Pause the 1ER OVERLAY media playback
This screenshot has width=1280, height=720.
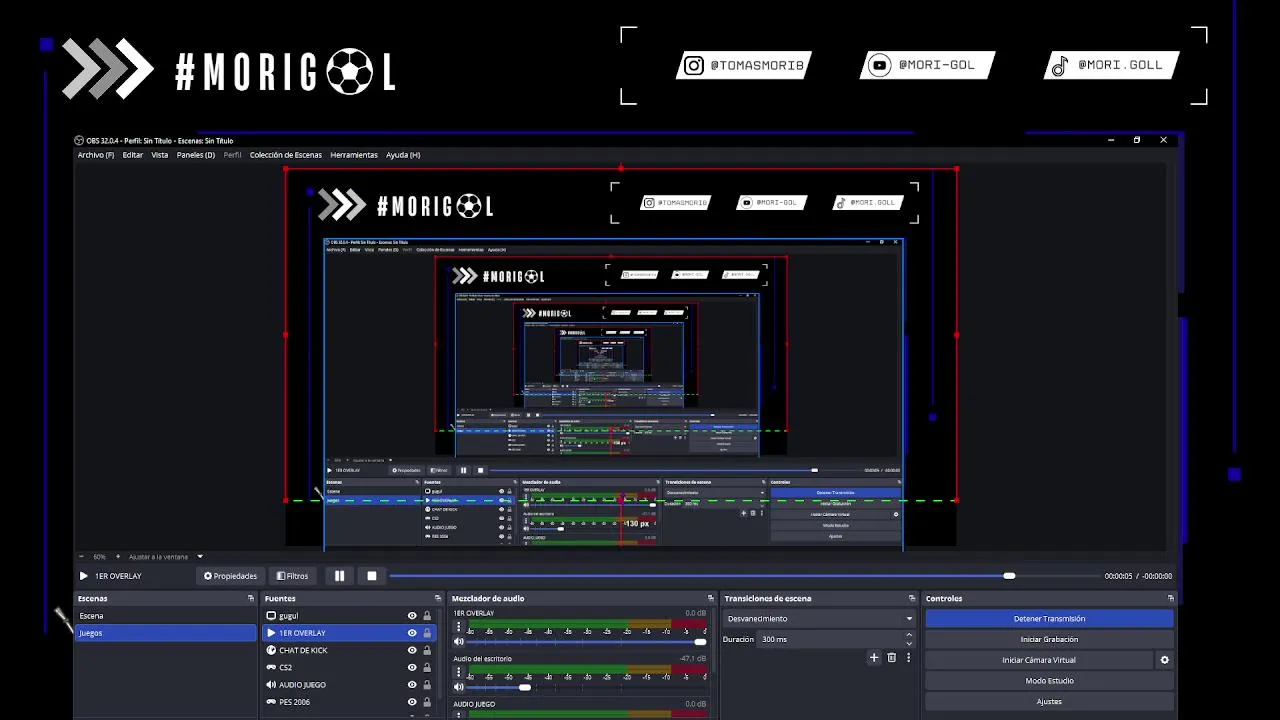tap(340, 576)
